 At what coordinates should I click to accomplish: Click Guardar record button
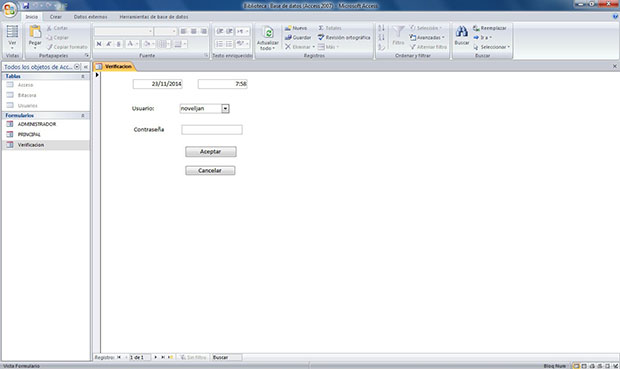(298, 38)
